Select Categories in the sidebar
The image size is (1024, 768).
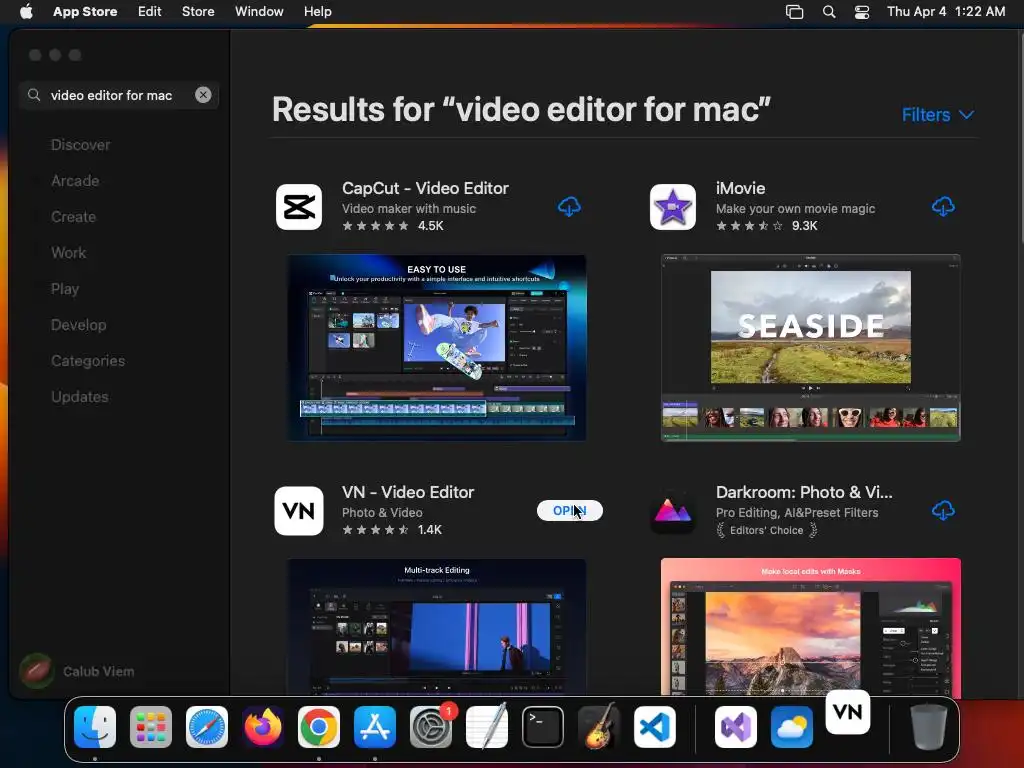tap(88, 360)
